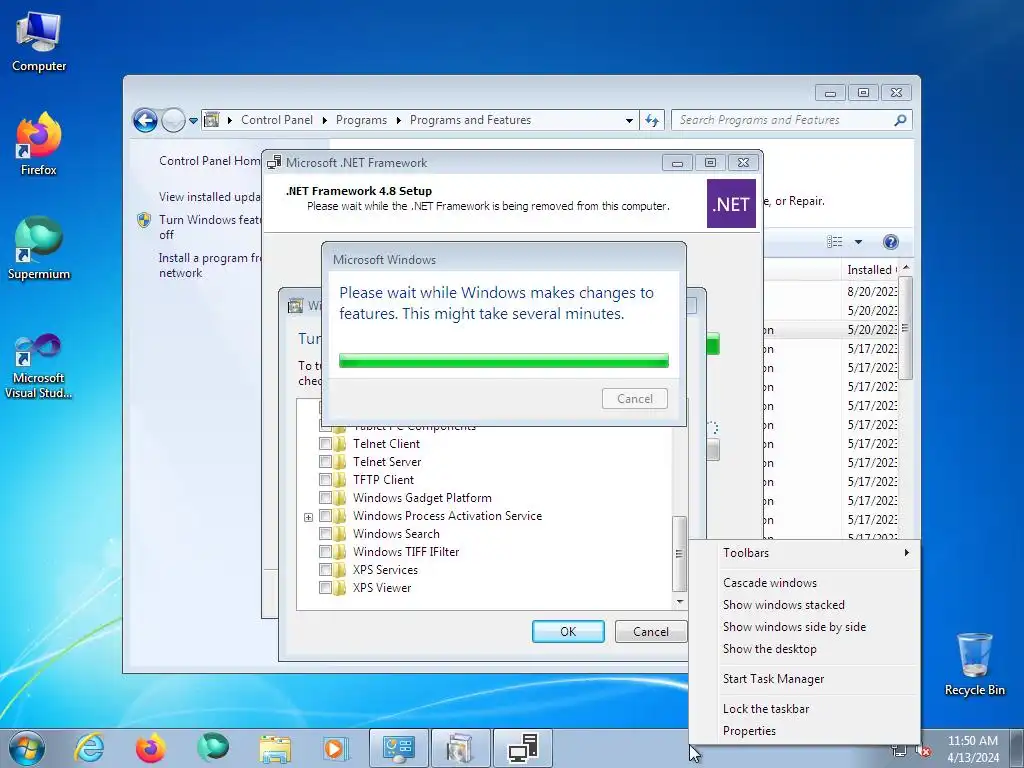
Task: Click the network tray icon
Action: click(899, 751)
